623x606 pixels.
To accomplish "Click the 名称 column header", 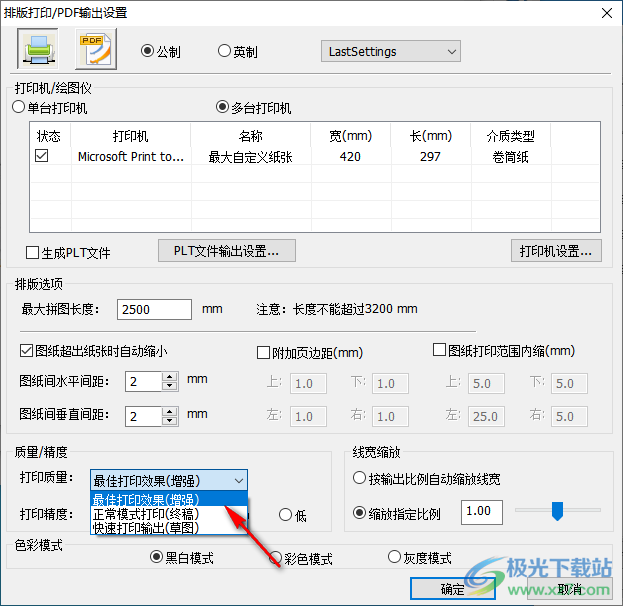I will coord(251,136).
